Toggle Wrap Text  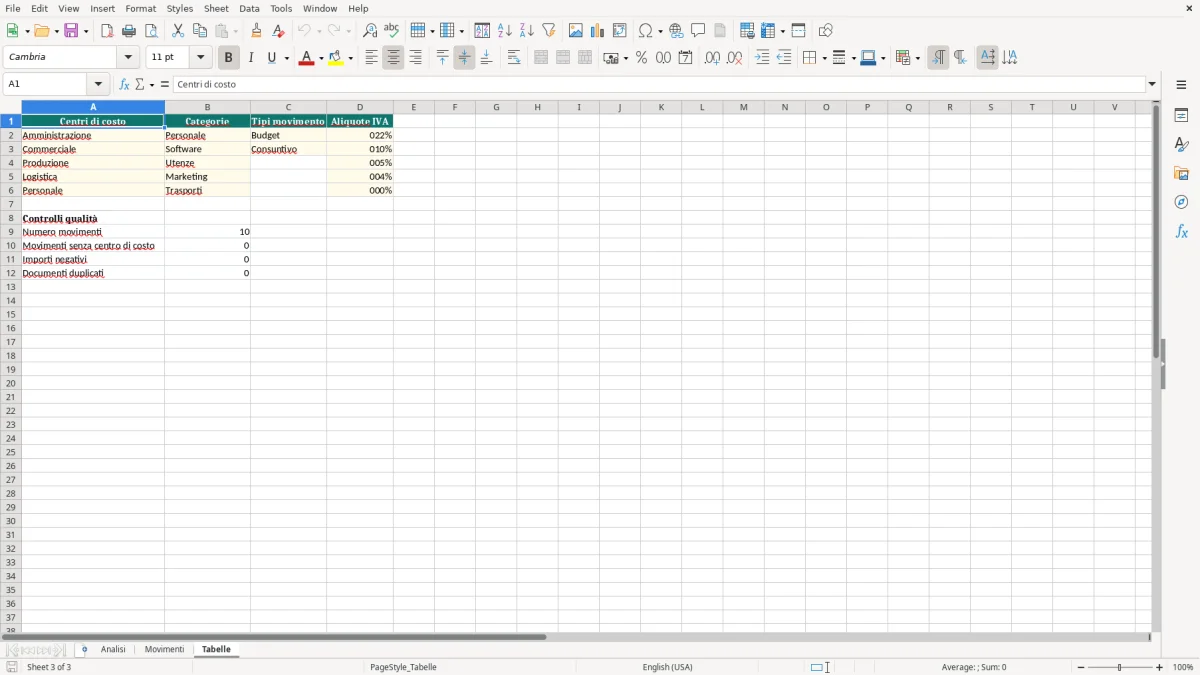pyautogui.click(x=514, y=58)
